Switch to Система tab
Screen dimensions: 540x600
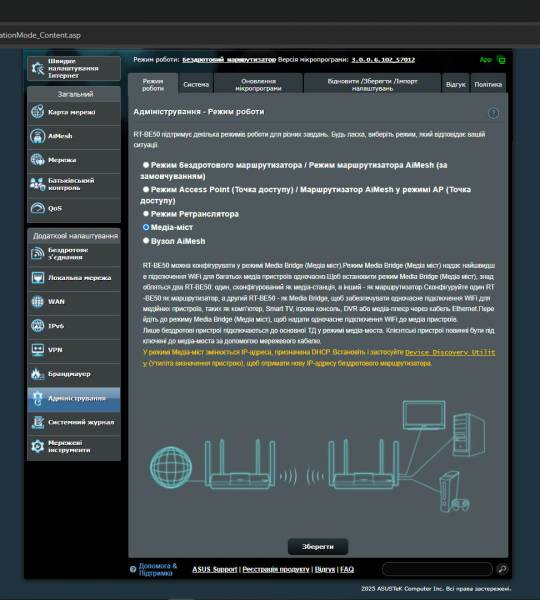click(x=196, y=85)
